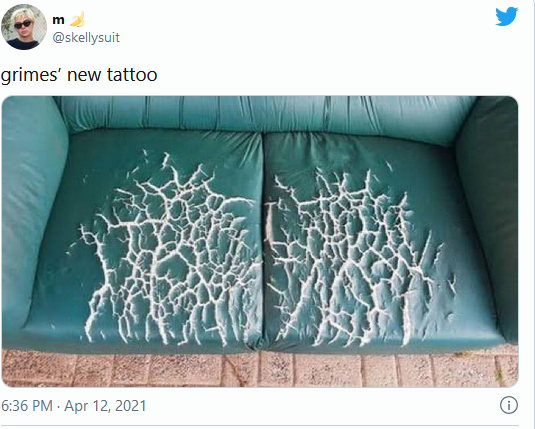Open skellysuit's round profile avatar

tap(24, 27)
